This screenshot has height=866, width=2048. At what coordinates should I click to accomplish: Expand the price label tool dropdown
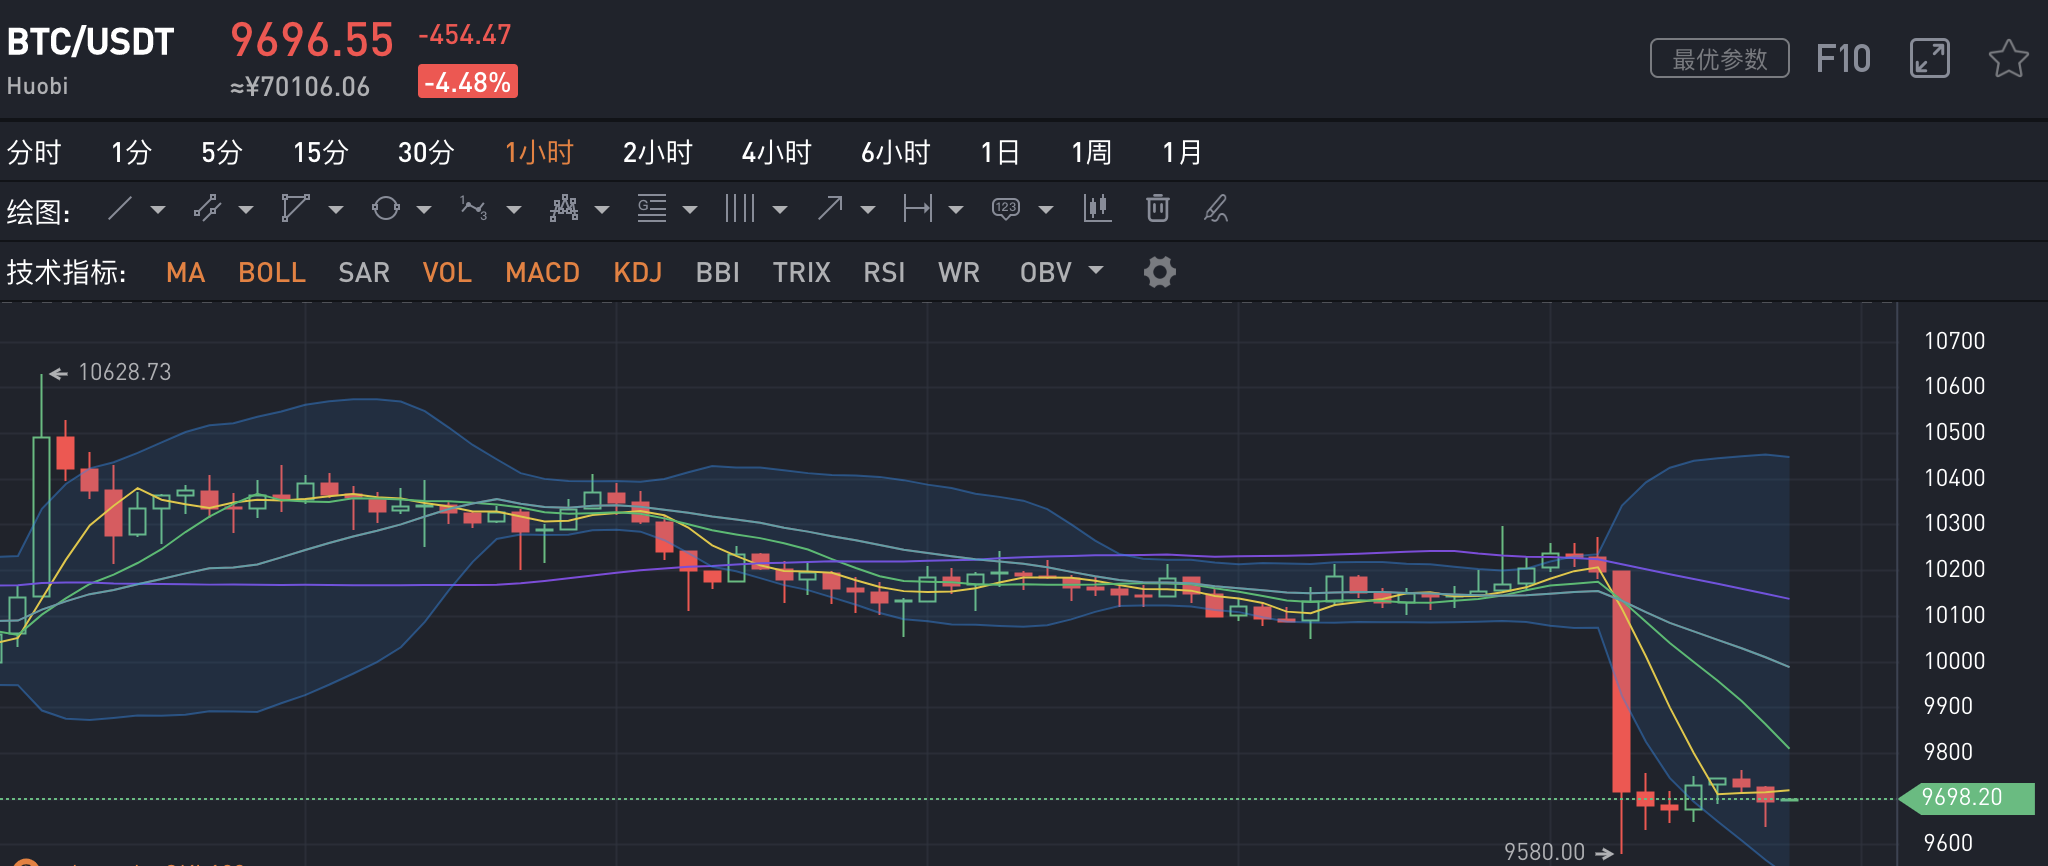click(x=1046, y=210)
